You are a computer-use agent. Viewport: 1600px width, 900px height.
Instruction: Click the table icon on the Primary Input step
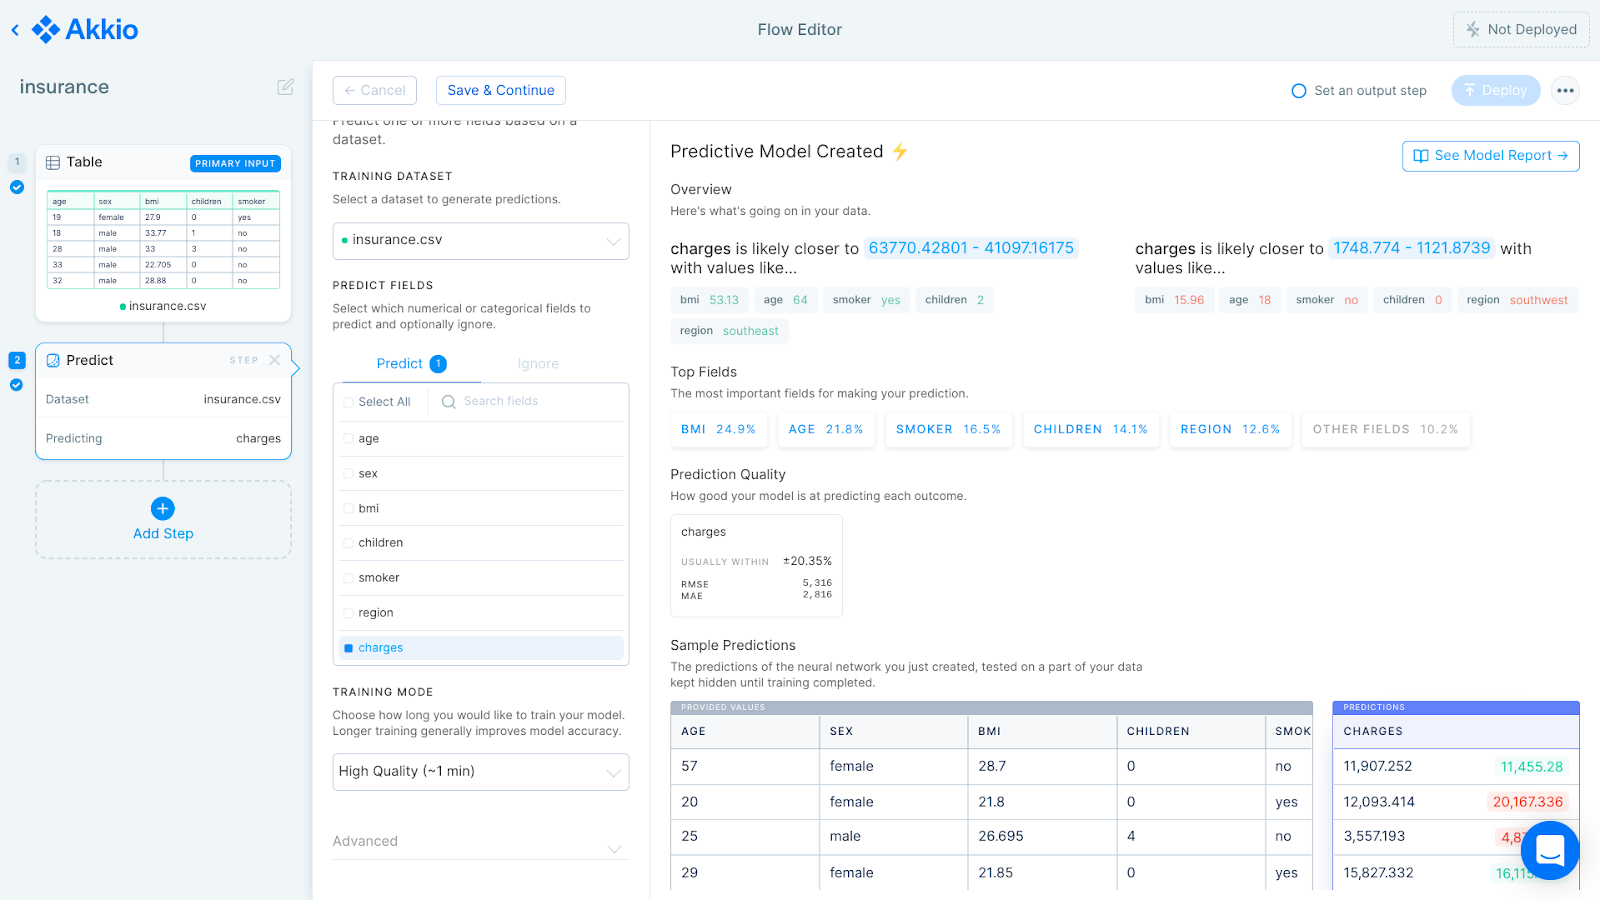(x=53, y=162)
